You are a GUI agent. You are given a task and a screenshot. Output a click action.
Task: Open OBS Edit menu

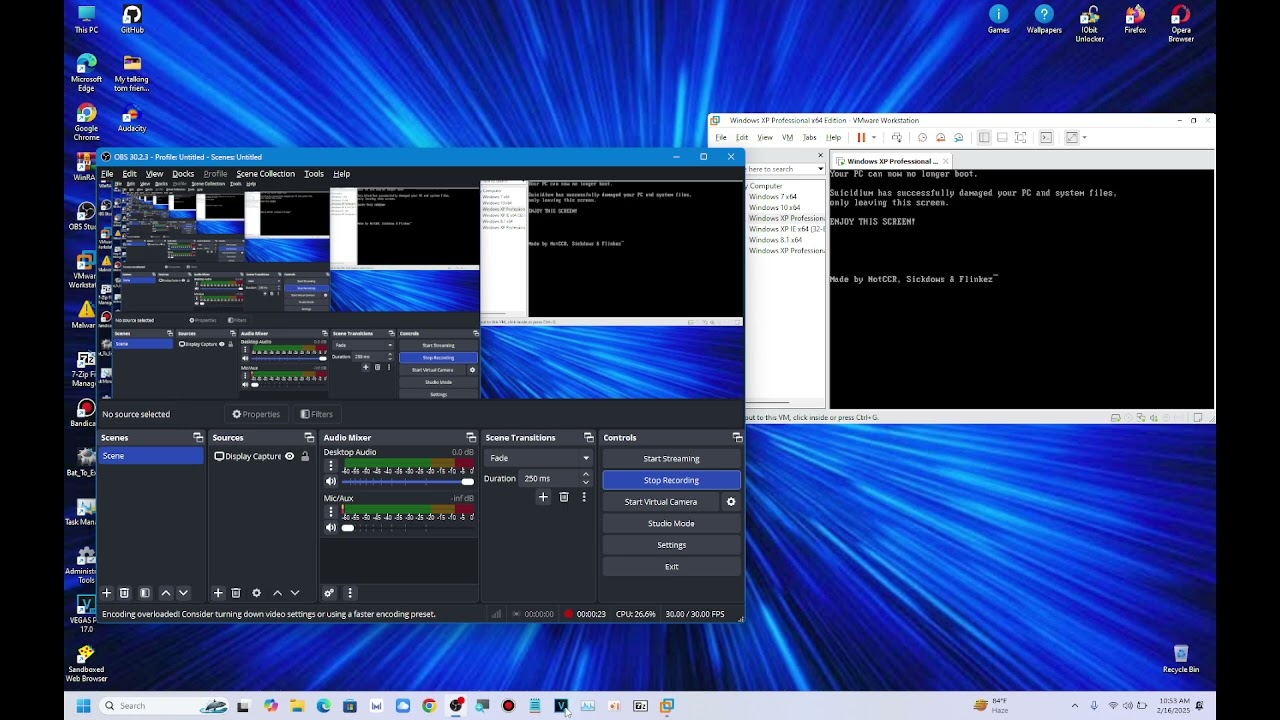(129, 174)
